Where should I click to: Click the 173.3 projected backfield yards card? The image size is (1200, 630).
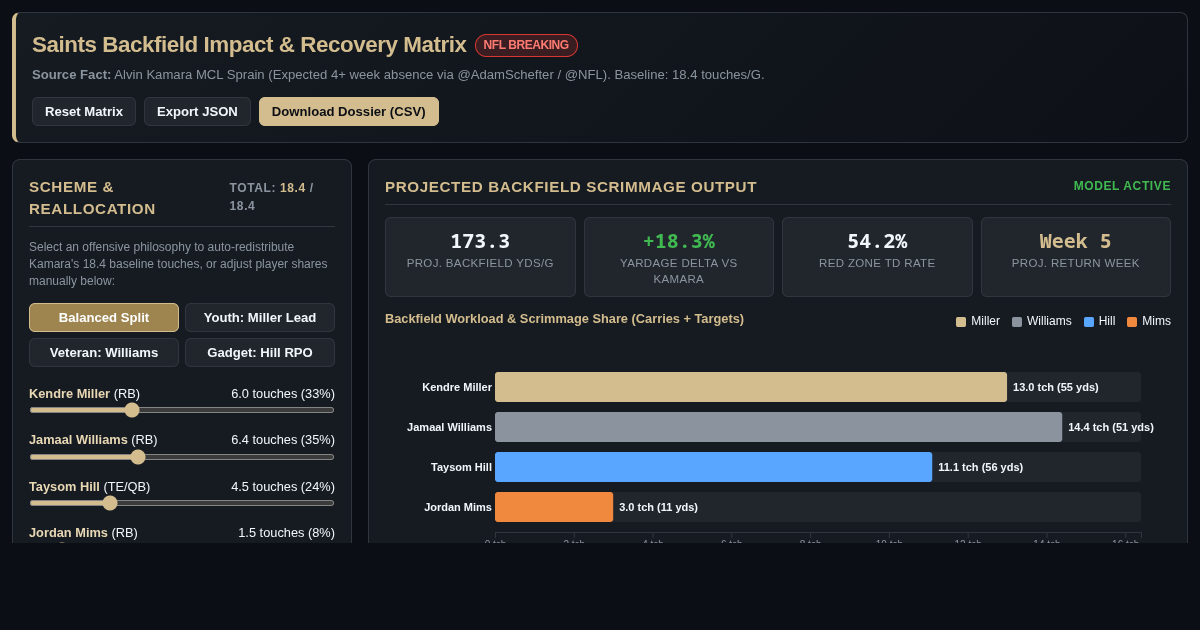tap(480, 257)
